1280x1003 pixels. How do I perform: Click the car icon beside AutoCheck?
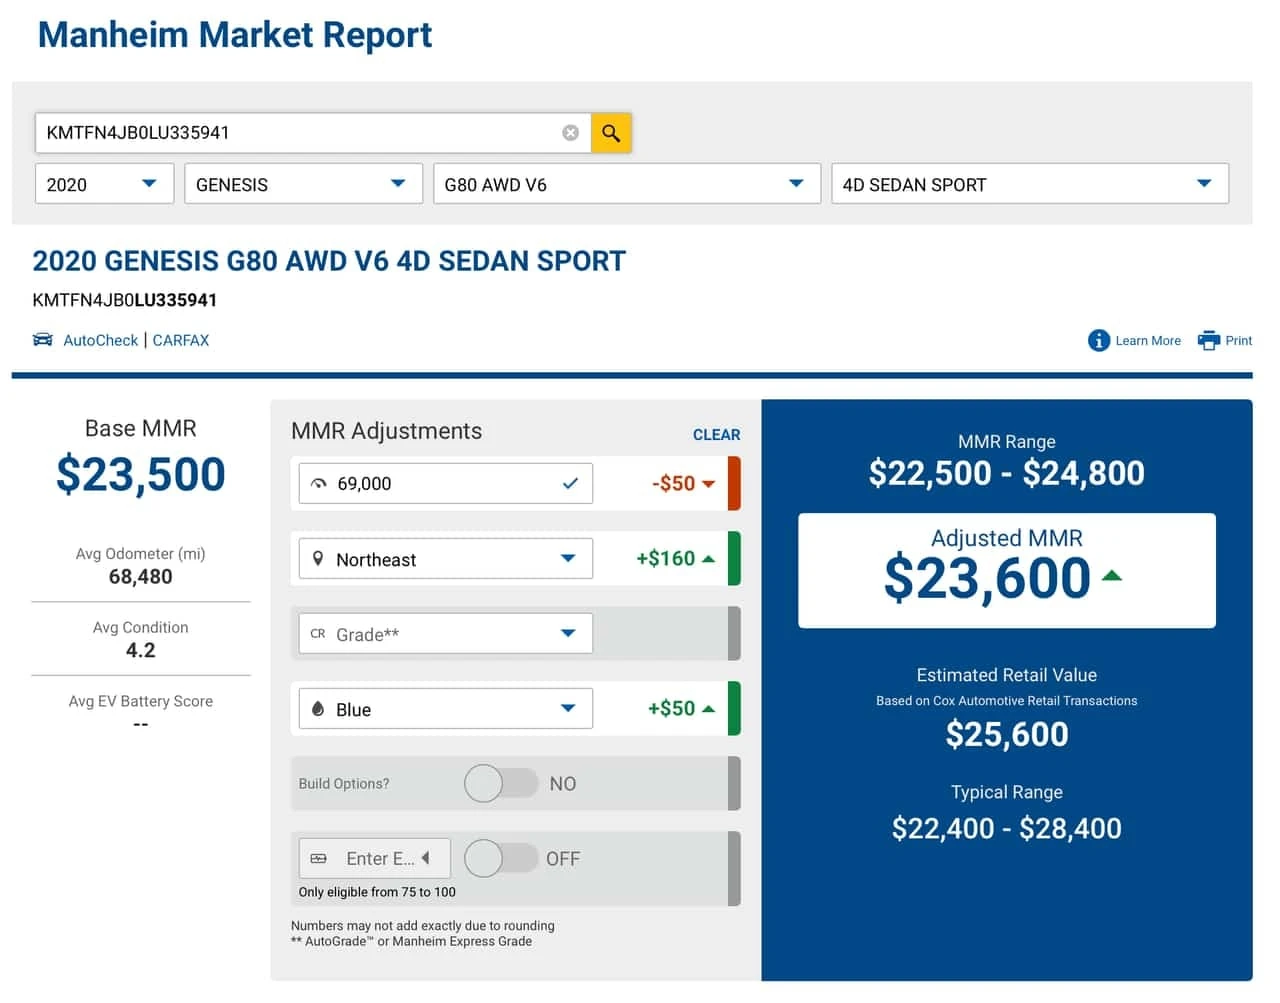[x=43, y=340]
